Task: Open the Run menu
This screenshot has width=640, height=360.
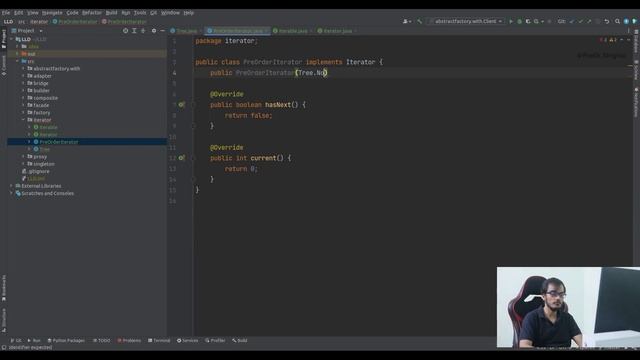Action: pyautogui.click(x=126, y=13)
